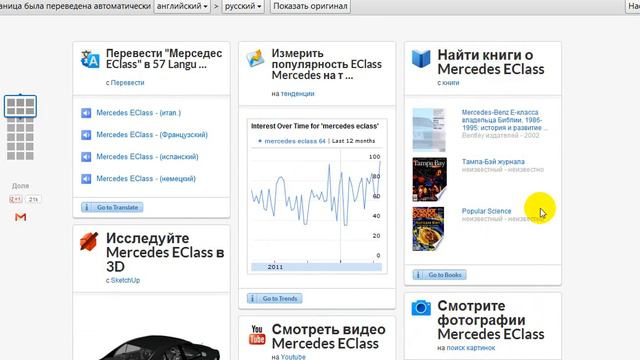Open the Тампа-Бэй журнала book link
Image resolution: width=640 pixels, height=360 pixels.
click(x=493, y=162)
